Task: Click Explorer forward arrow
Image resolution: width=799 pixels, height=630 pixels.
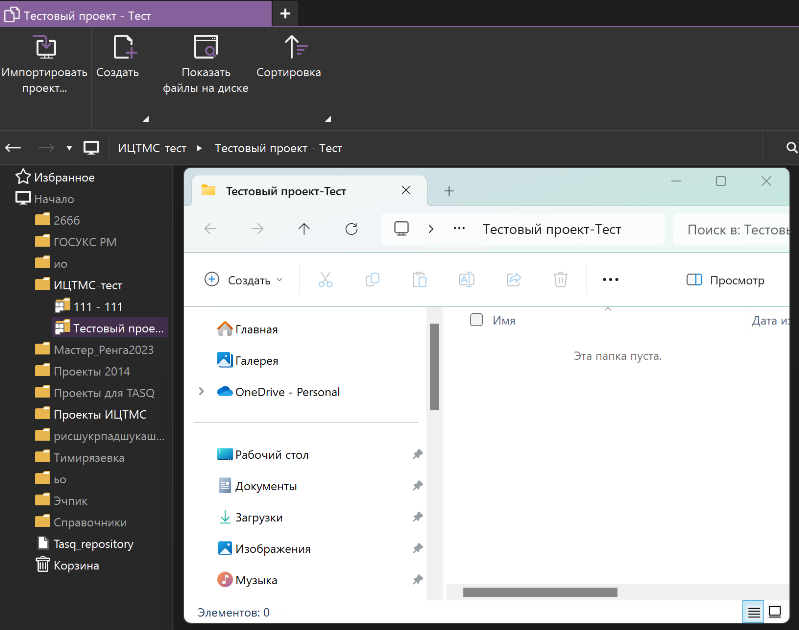Action: 257,229
